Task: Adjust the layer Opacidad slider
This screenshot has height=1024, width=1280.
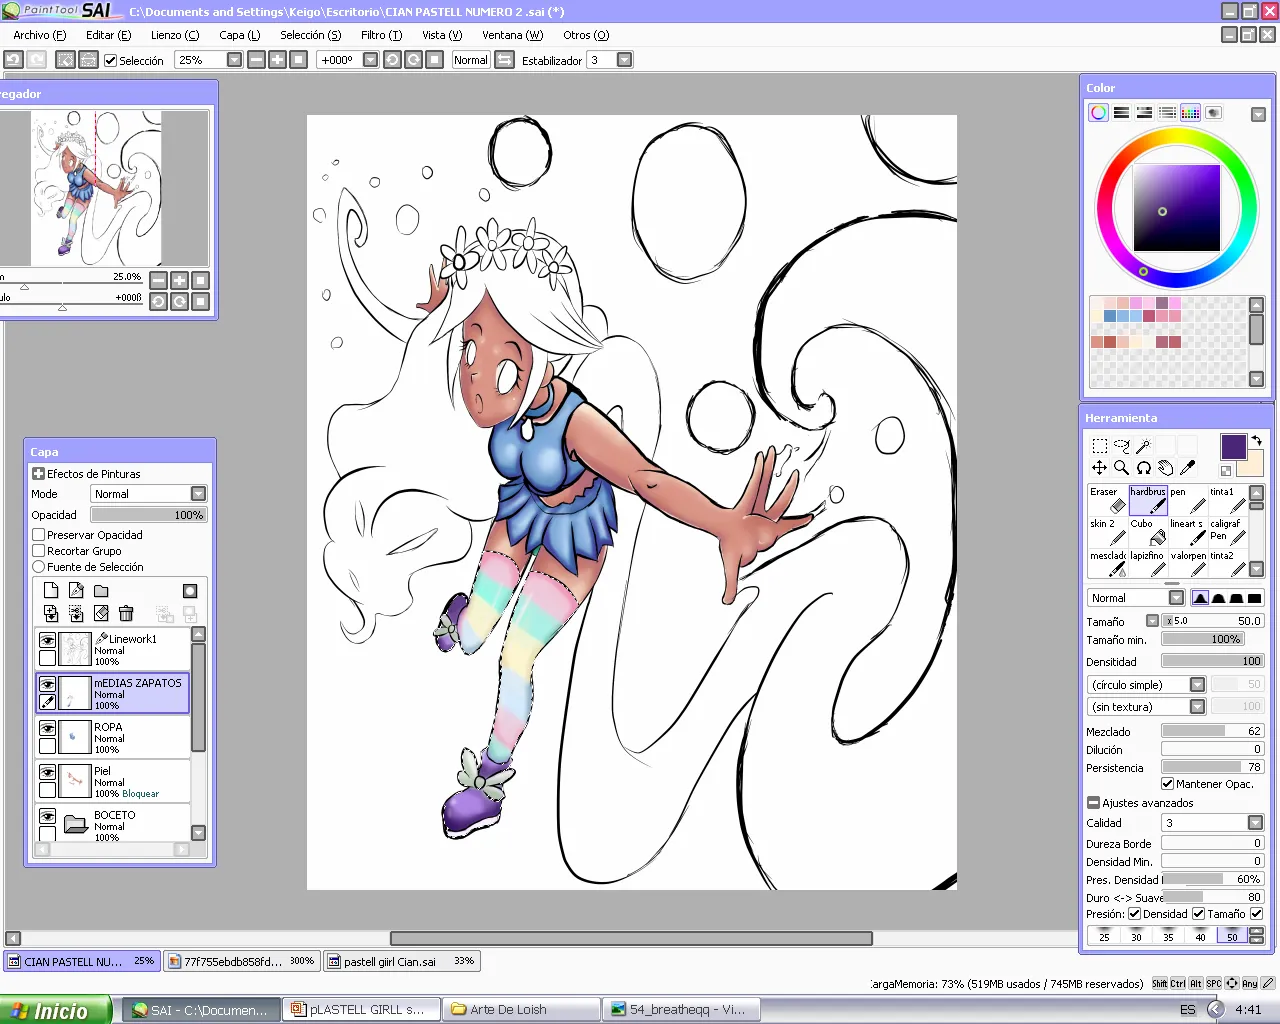Action: (149, 515)
